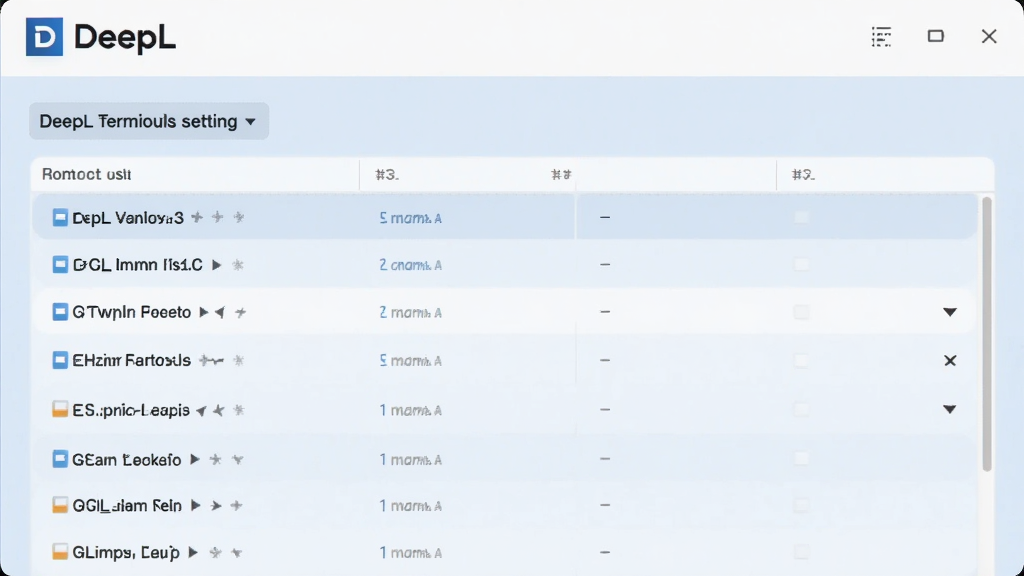Screen dimensions: 1024x576
Task: Expand the play arrow right after GTwpln Foeeto name
Action: (x=204, y=312)
